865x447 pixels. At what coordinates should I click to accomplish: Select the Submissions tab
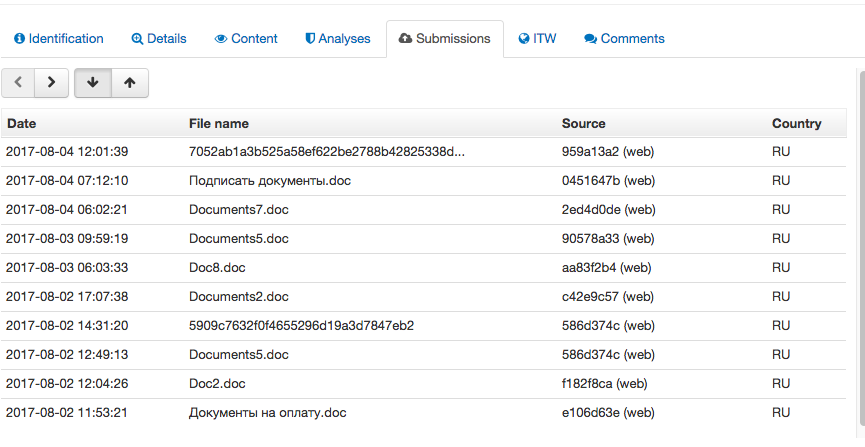click(444, 39)
